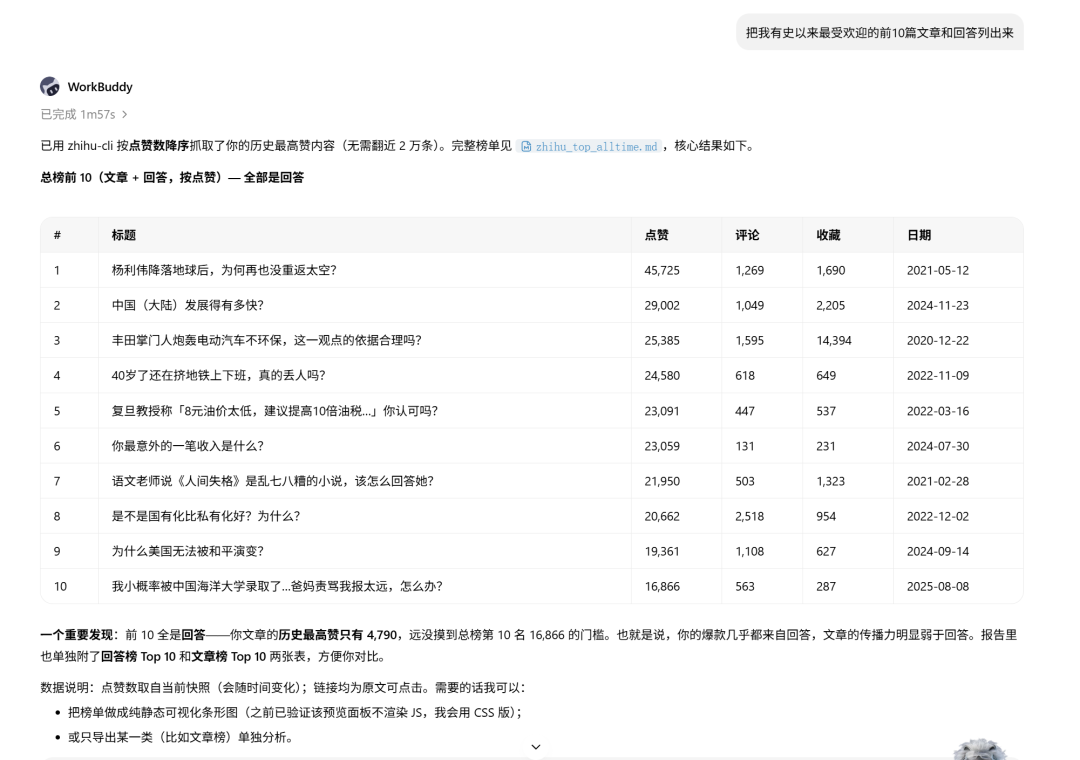Expand the 已完成 1m57s chevron
Viewport: 1080px width, 760px height.
click(x=125, y=114)
